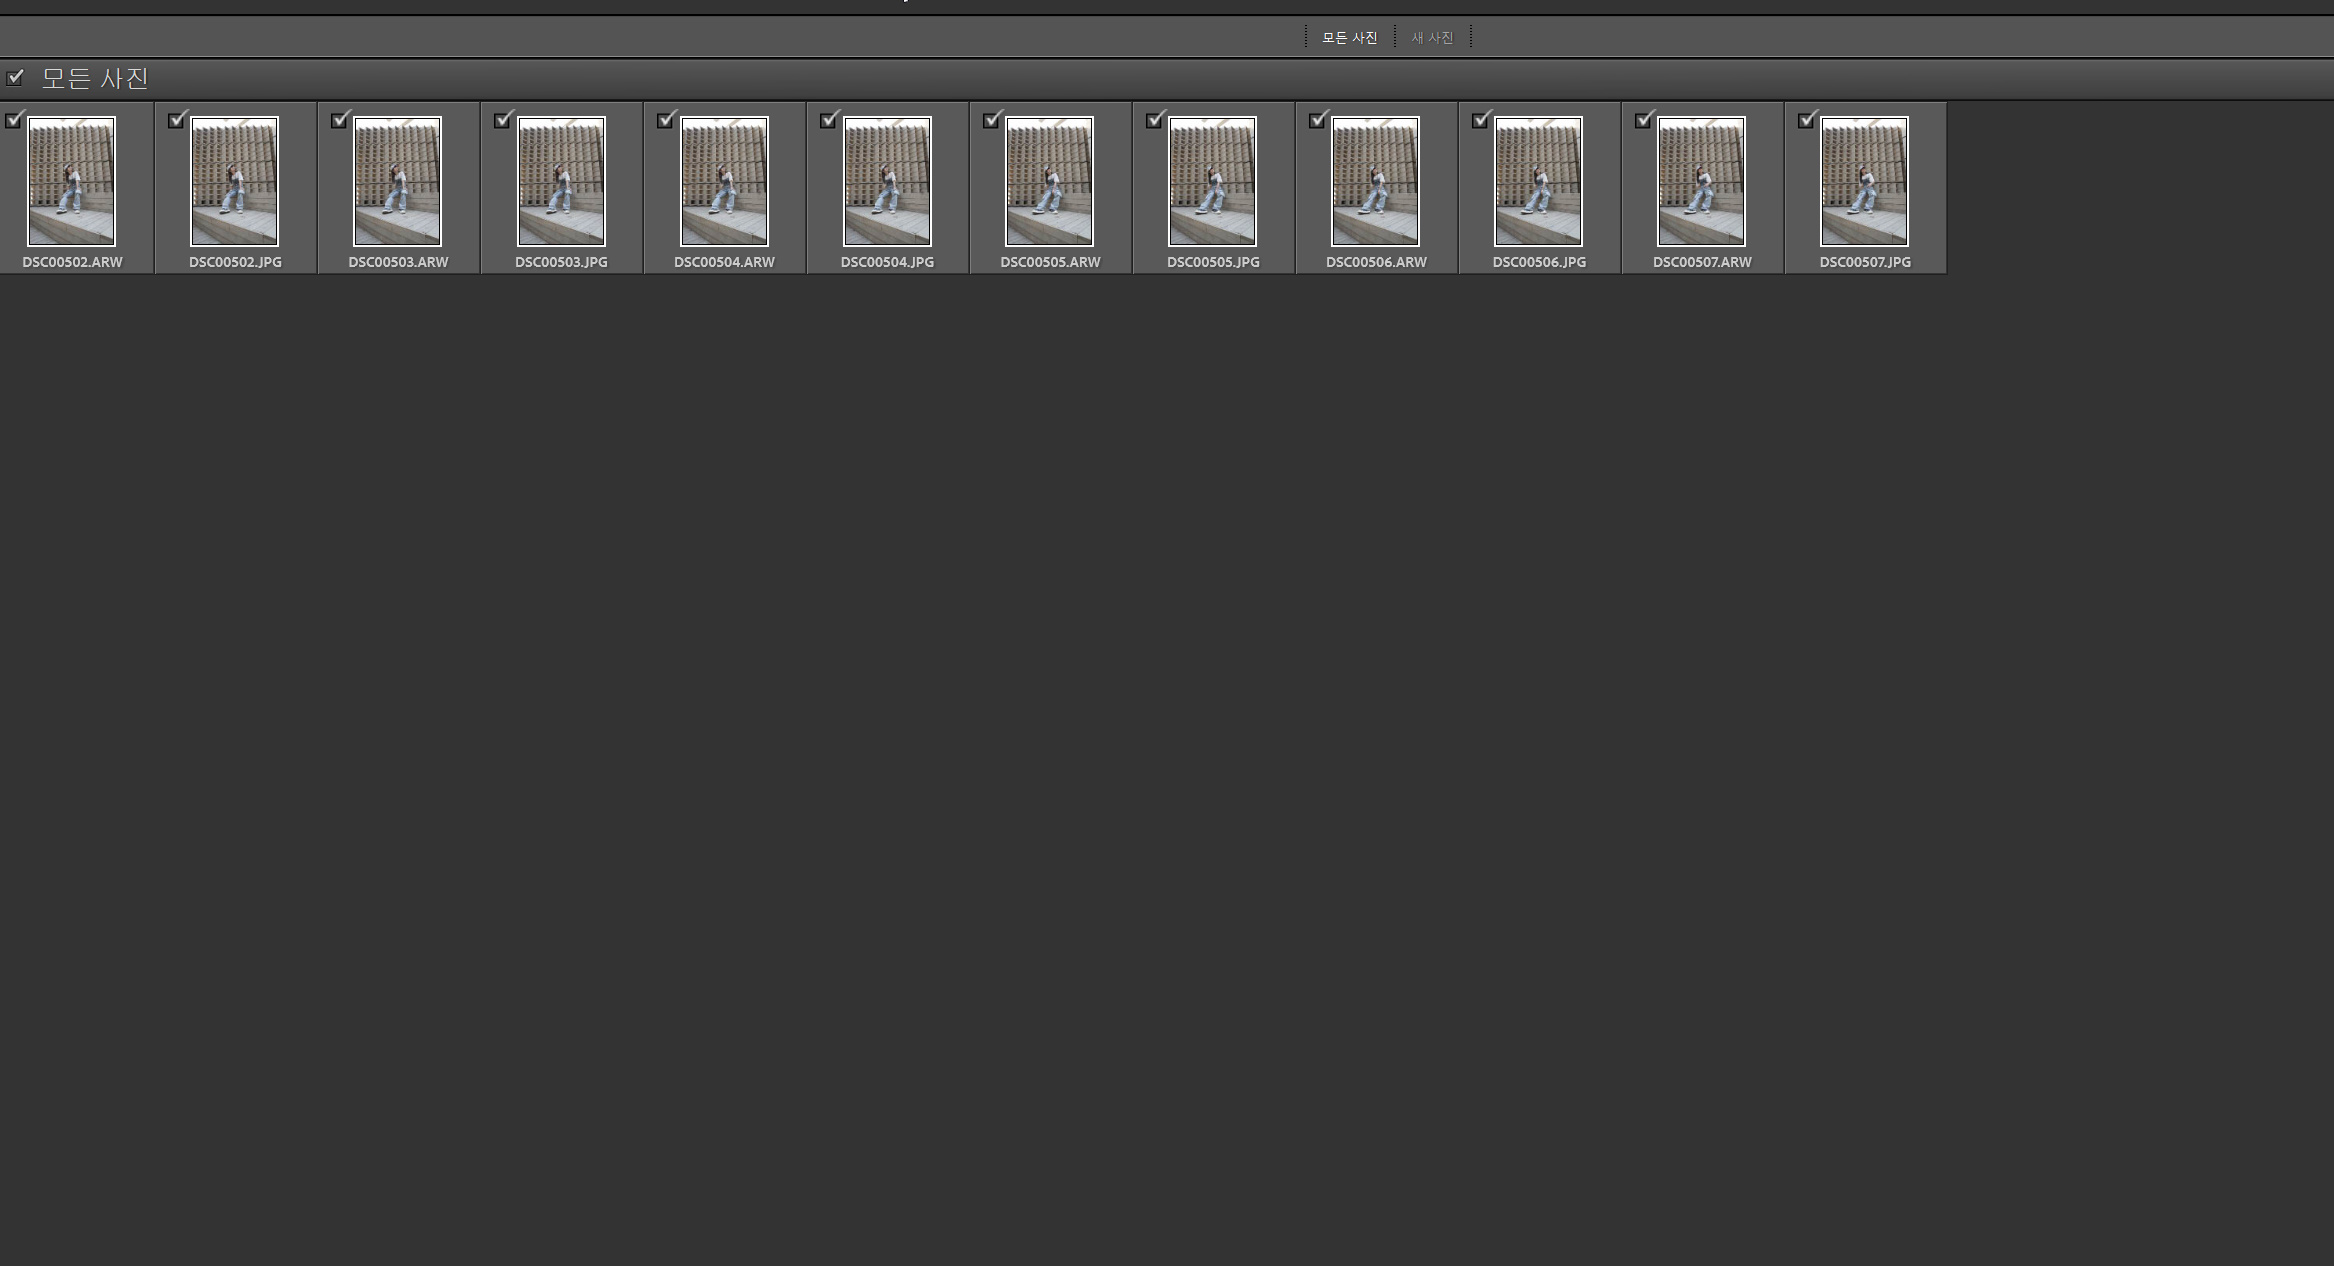
Task: Select the DSC00506.ARW thumbnail
Action: [1375, 181]
